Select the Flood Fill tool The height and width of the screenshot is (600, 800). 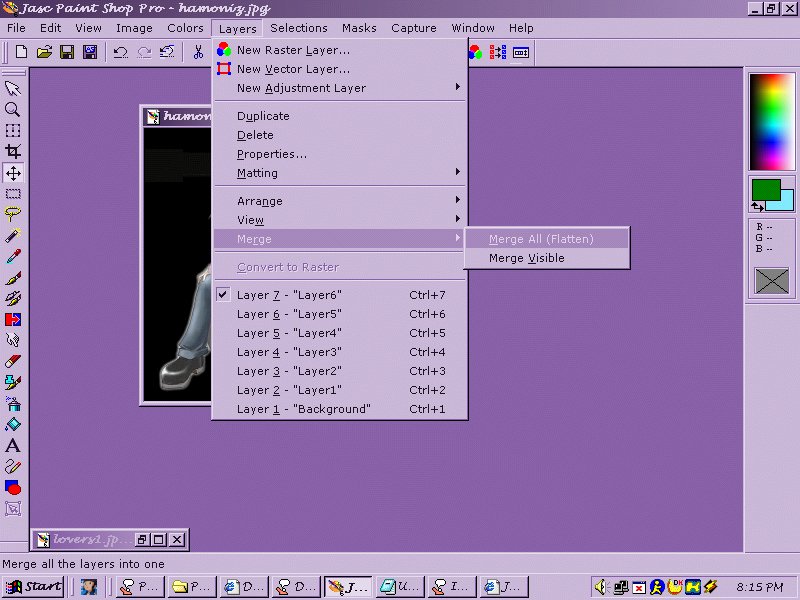click(x=13, y=425)
